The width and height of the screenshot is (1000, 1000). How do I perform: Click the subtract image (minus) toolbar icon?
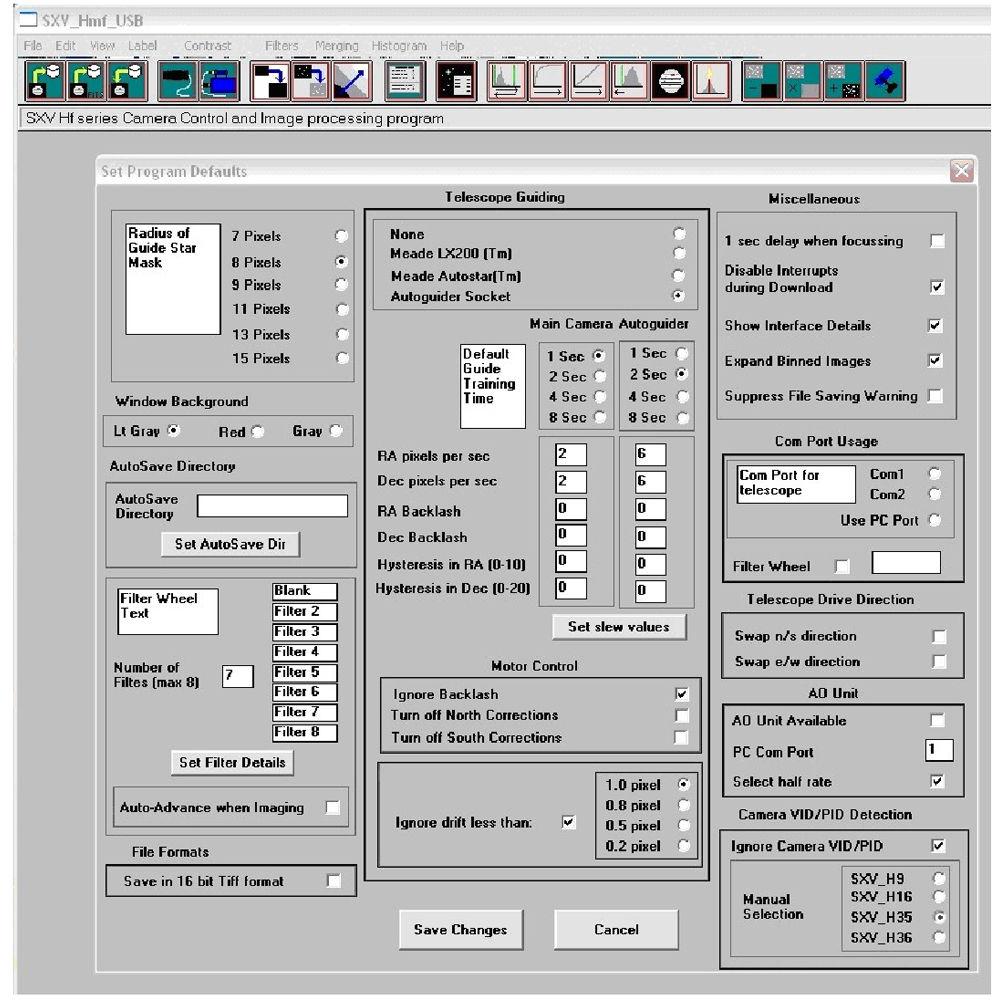[x=762, y=82]
